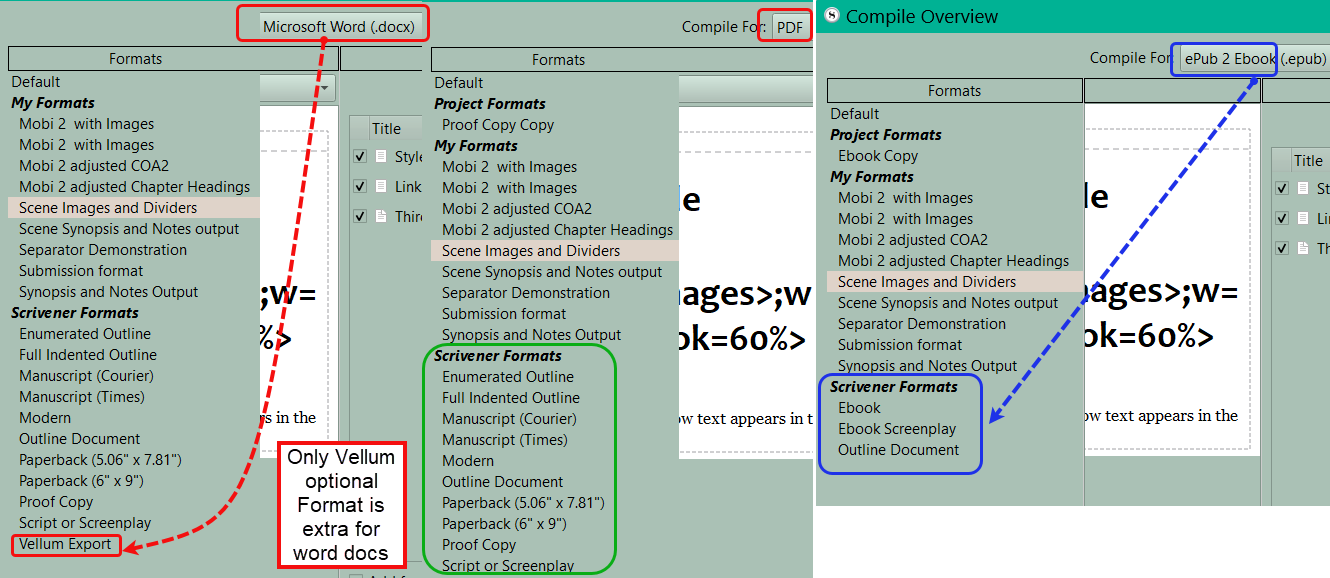
Task: Select Separator Demonstration in Word panel
Action: click(x=103, y=250)
